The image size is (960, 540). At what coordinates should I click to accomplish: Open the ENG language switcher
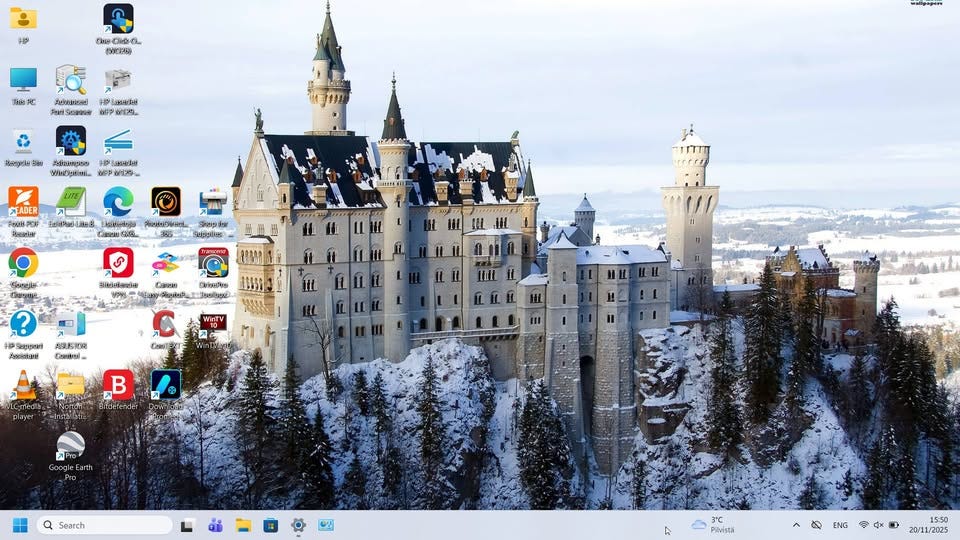840,525
